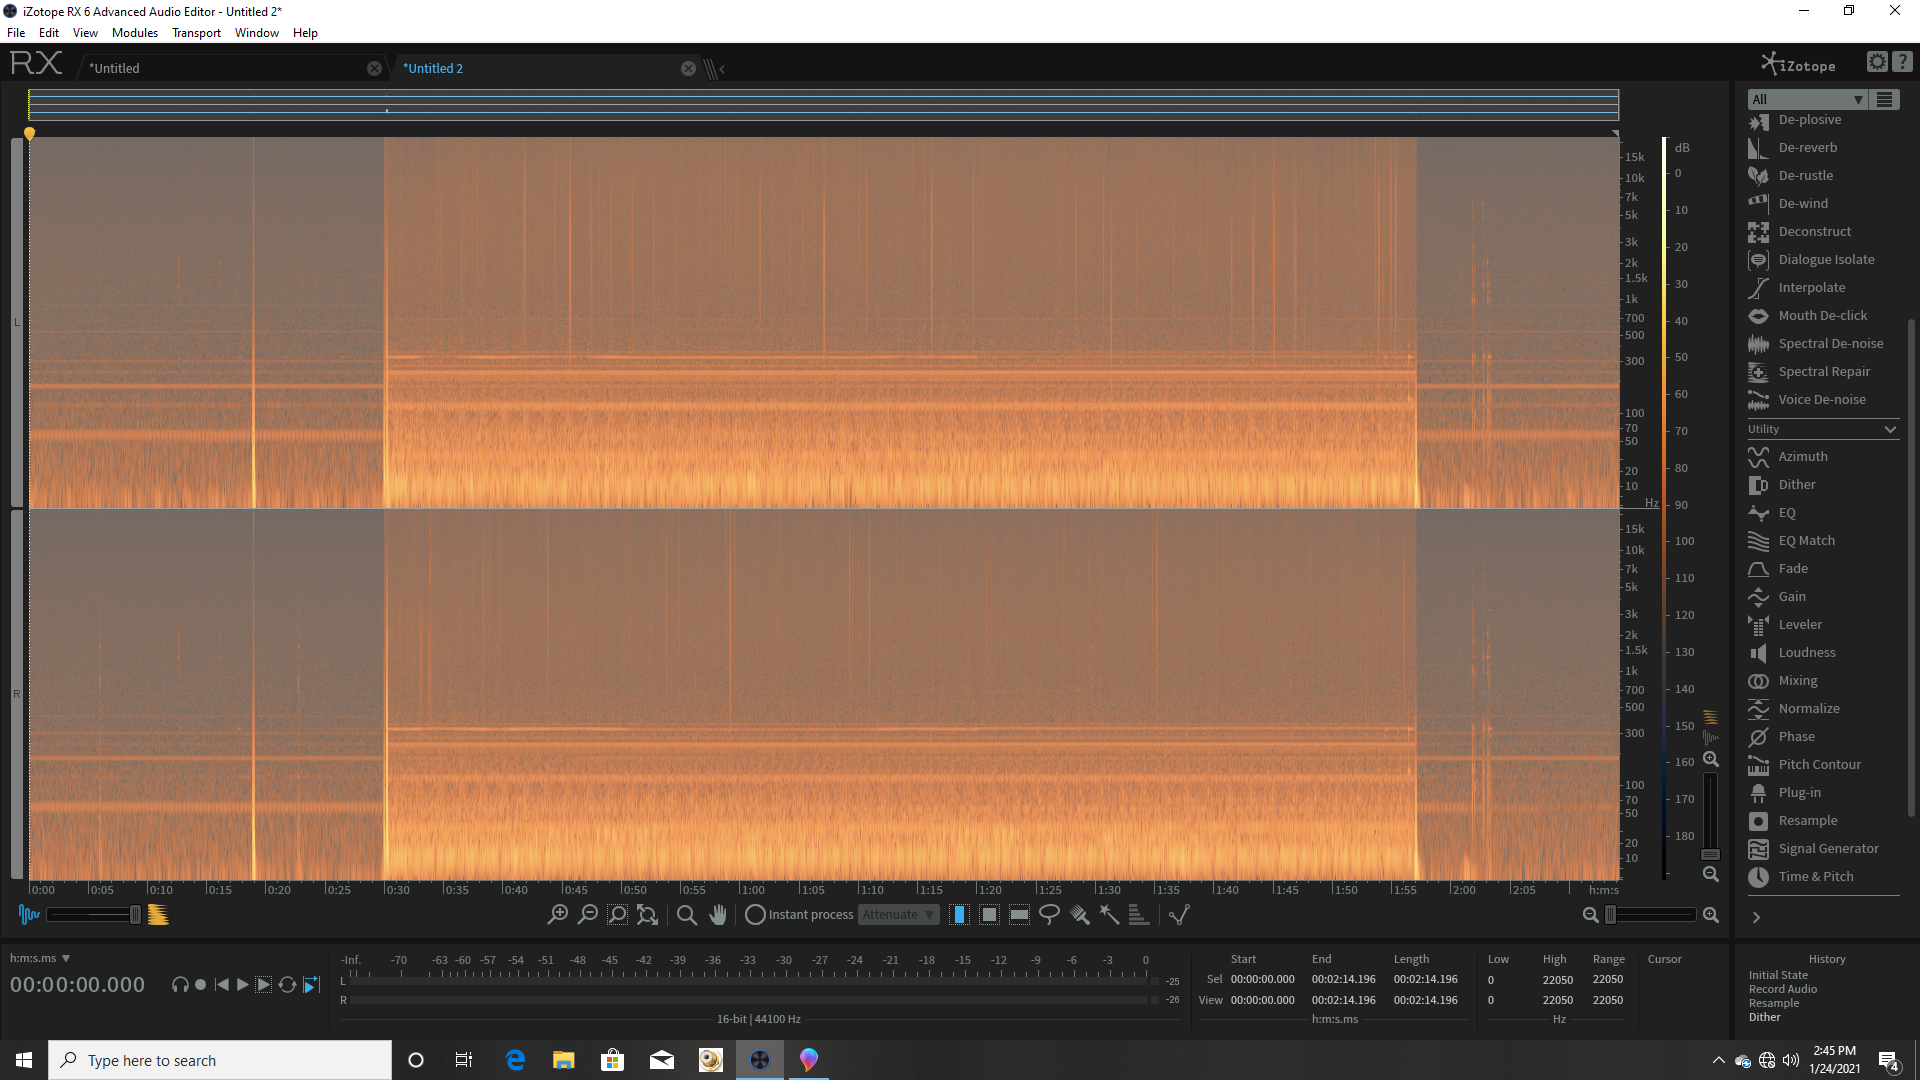Viewport: 1920px width, 1080px height.
Task: Pick the Grab hand tool
Action: (718, 914)
